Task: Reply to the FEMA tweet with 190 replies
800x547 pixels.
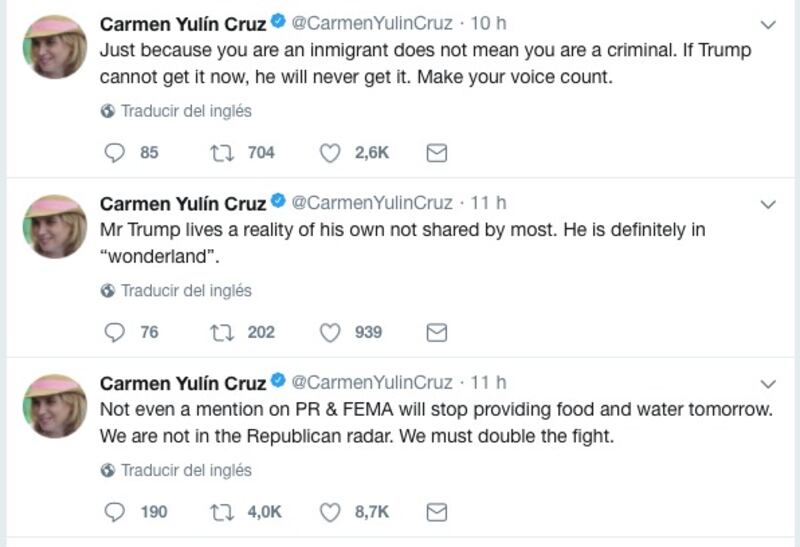Action: (x=116, y=512)
